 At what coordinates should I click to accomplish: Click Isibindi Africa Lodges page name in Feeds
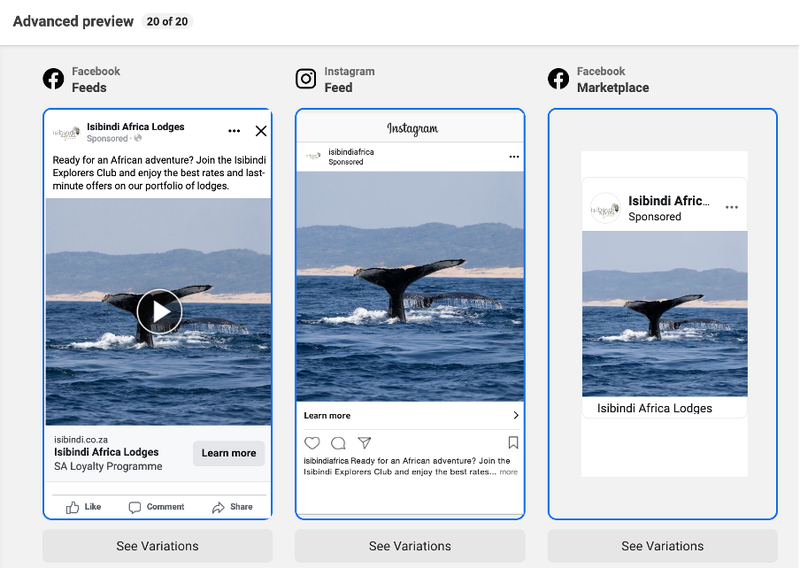click(136, 127)
